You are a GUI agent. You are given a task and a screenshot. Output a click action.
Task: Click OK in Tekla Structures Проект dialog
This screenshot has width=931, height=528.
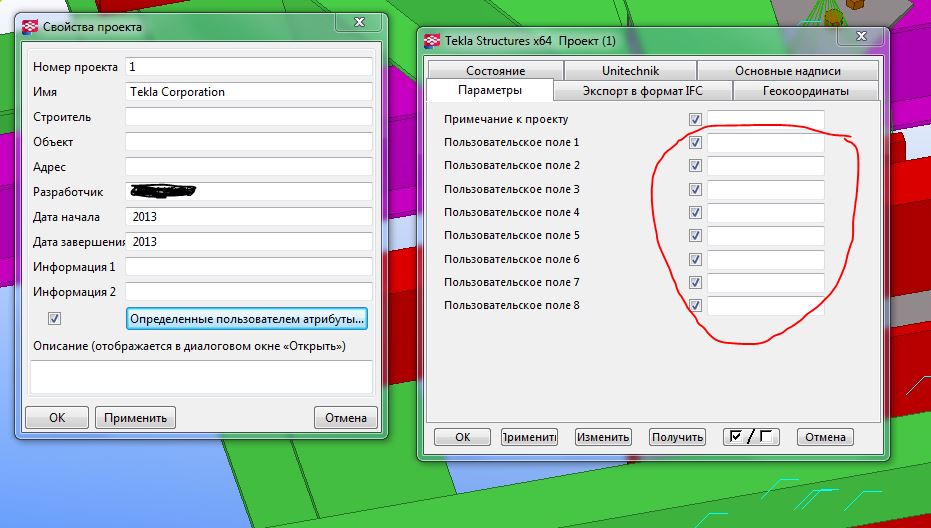point(463,437)
